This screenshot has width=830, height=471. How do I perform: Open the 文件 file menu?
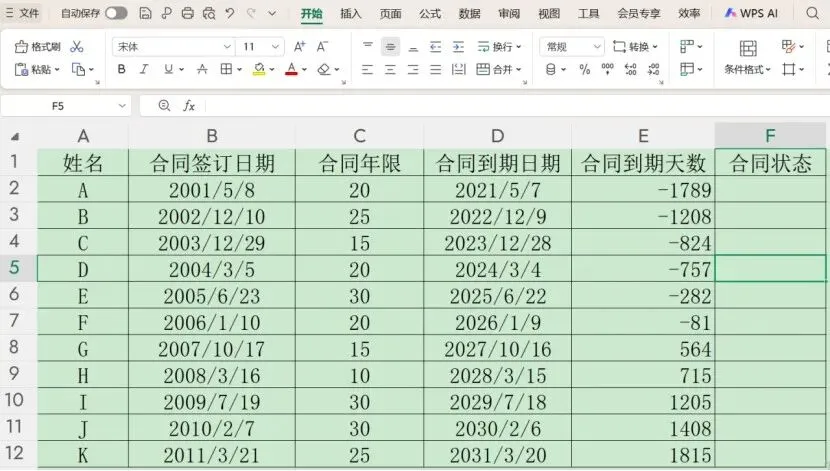[22, 13]
